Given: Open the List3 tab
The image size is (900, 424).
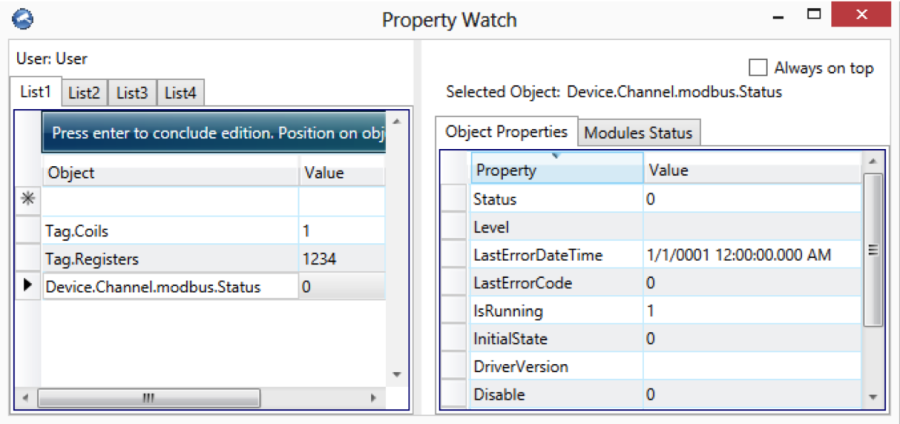Looking at the screenshot, I should click(132, 93).
